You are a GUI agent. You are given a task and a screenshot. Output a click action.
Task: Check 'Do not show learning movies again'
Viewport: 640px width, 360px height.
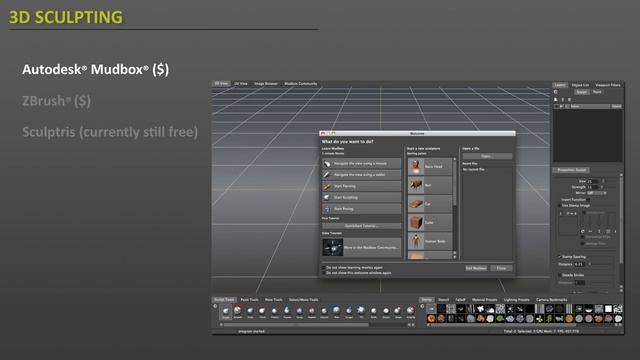[x=324, y=268]
